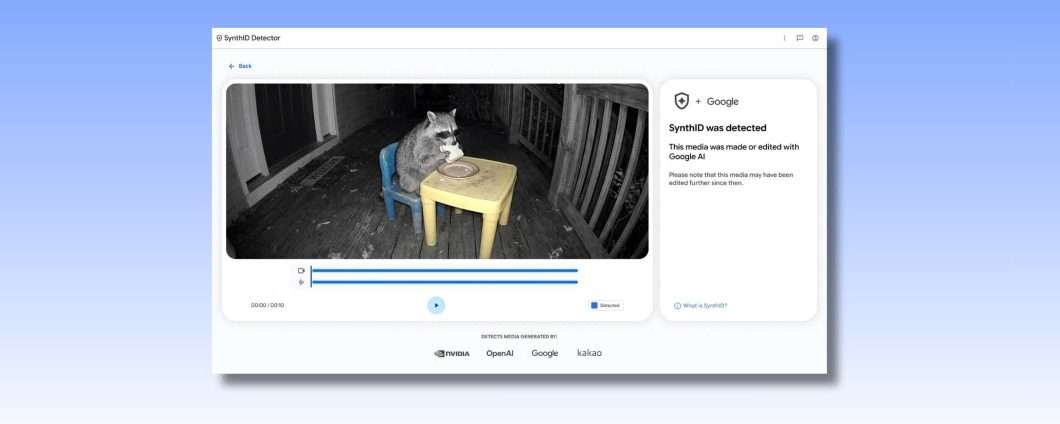
Task: Go back using the Back arrow link
Action: pyautogui.click(x=240, y=66)
